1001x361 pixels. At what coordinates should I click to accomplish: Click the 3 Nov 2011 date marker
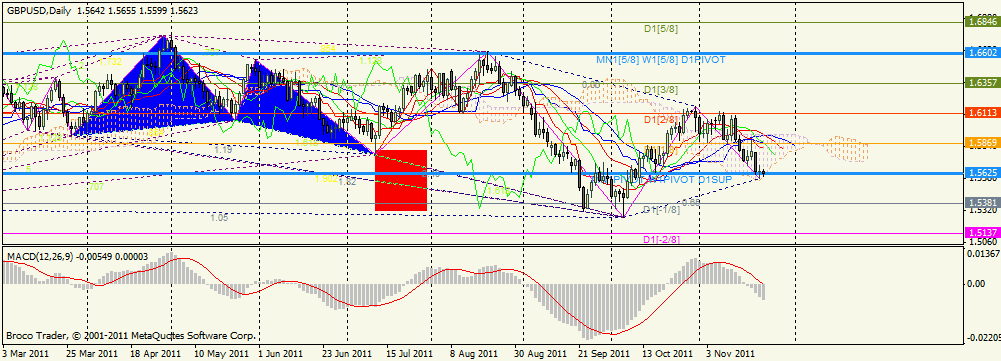coord(730,353)
